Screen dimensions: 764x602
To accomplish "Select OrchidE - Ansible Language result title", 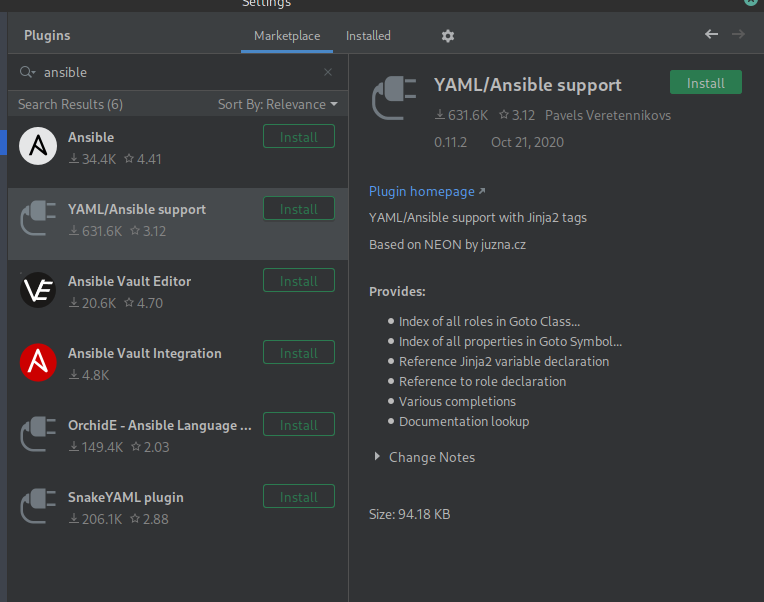I will tap(160, 425).
